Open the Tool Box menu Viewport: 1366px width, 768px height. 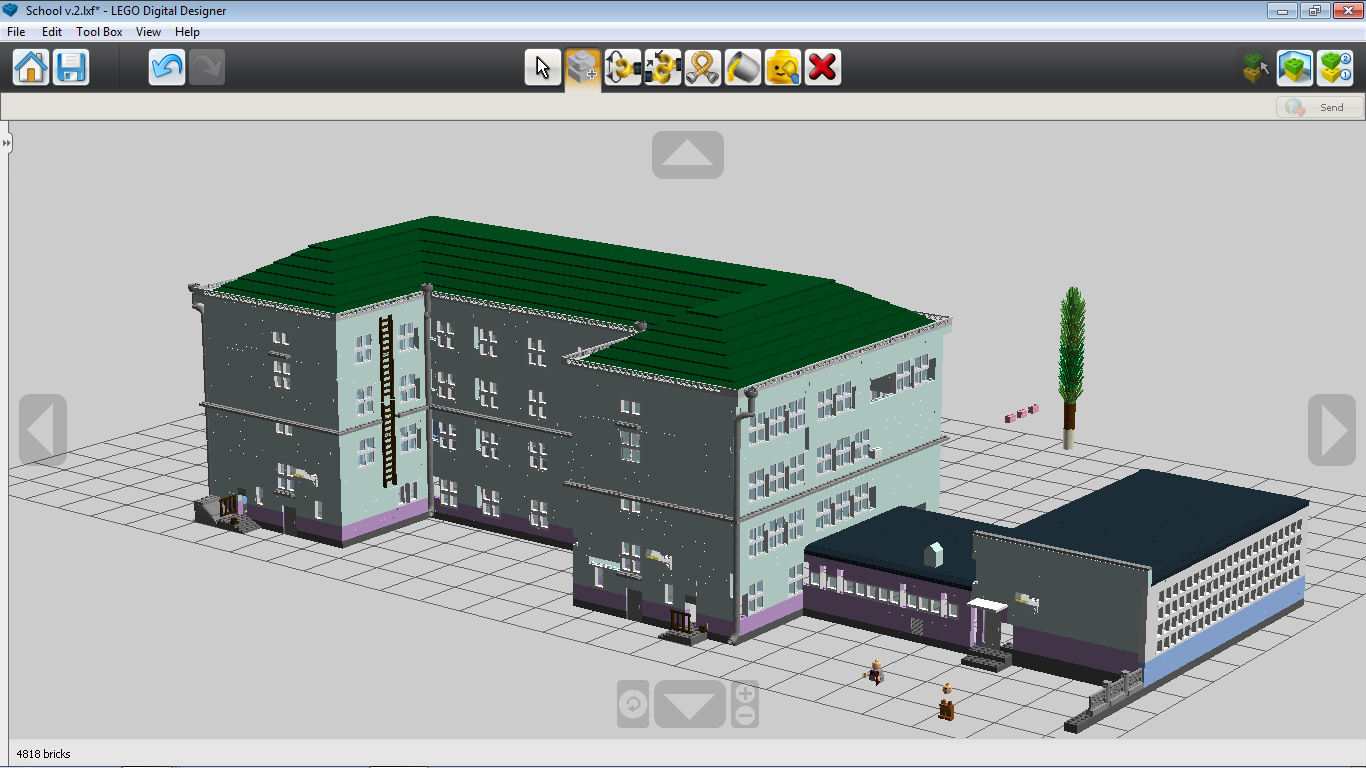tap(99, 32)
